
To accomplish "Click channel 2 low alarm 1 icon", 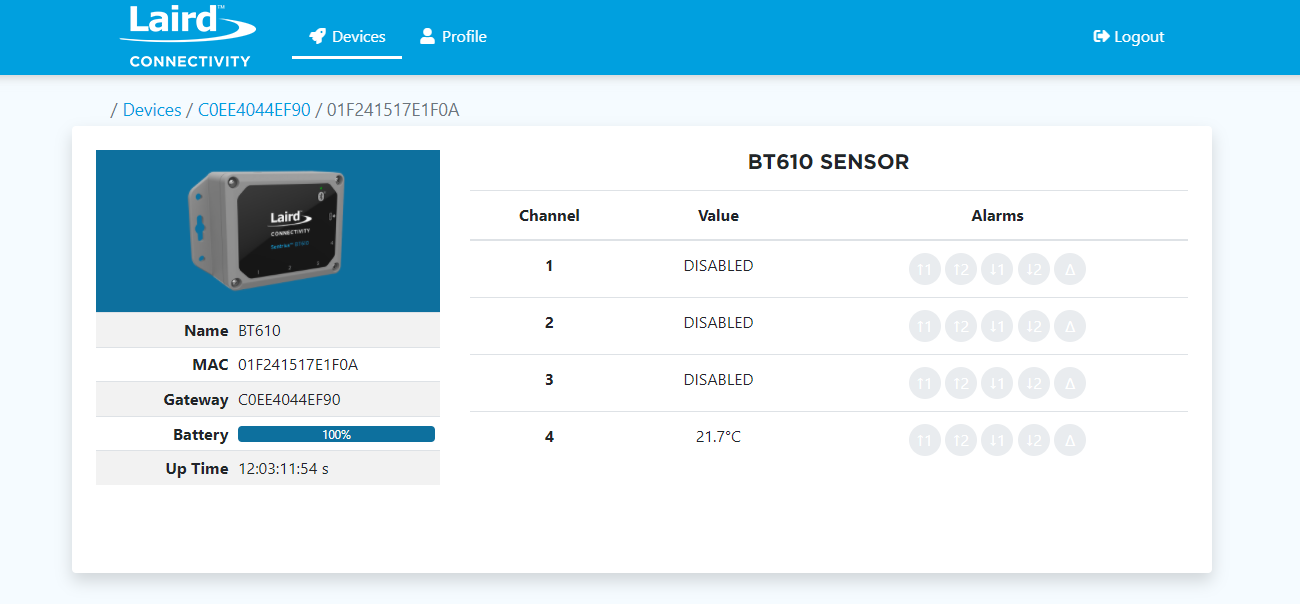I will pos(997,326).
